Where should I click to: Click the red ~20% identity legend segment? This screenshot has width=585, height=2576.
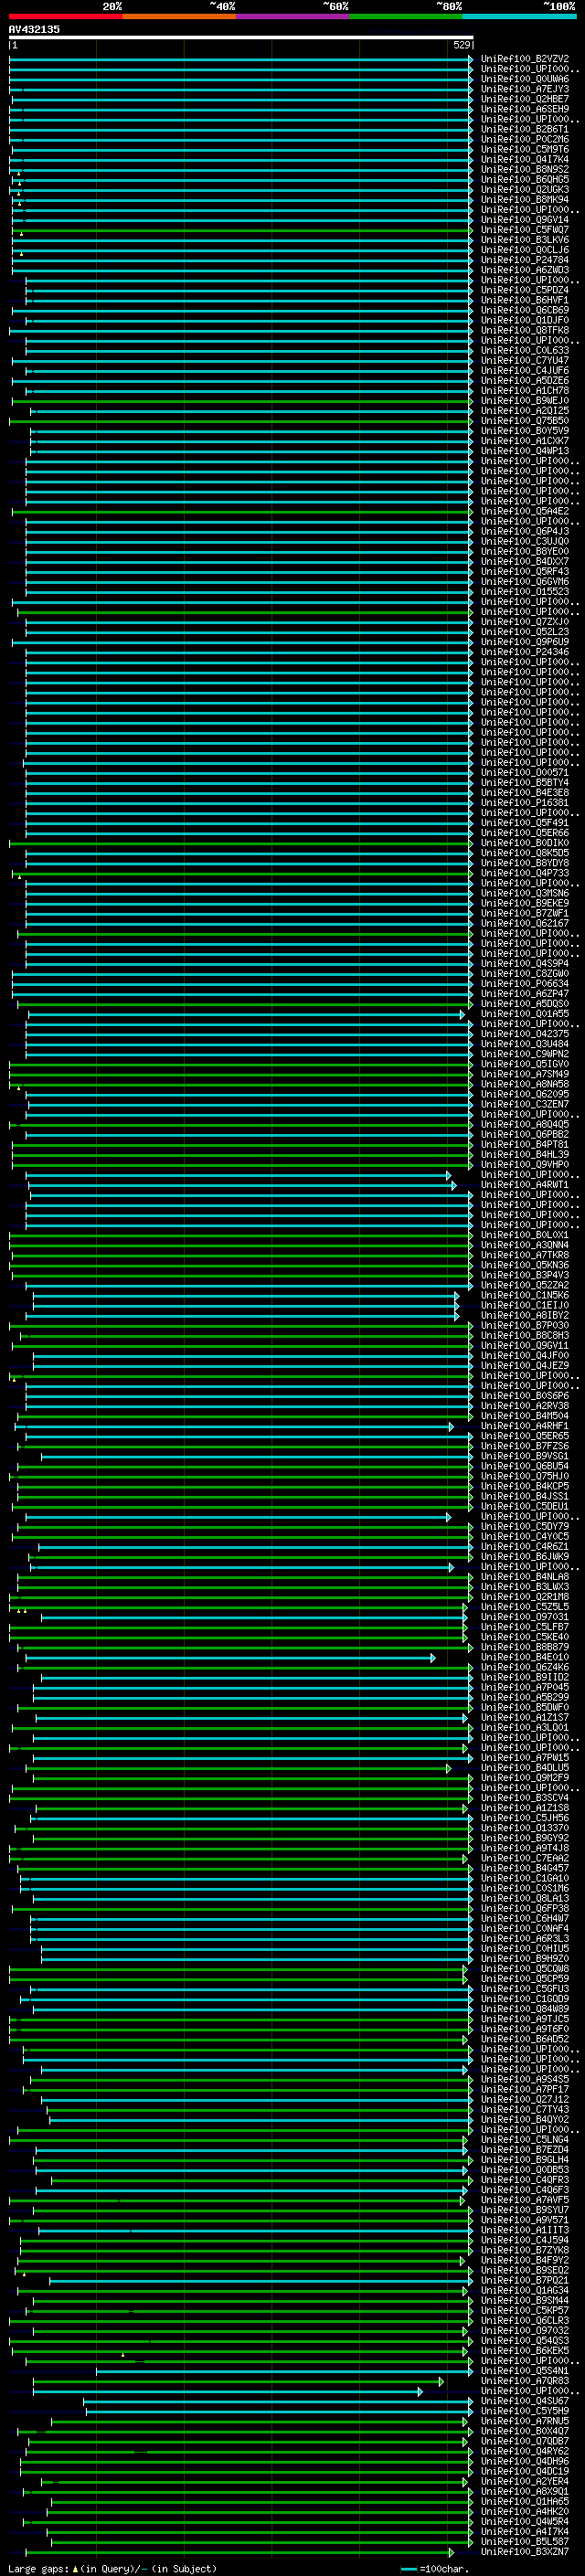pos(65,16)
